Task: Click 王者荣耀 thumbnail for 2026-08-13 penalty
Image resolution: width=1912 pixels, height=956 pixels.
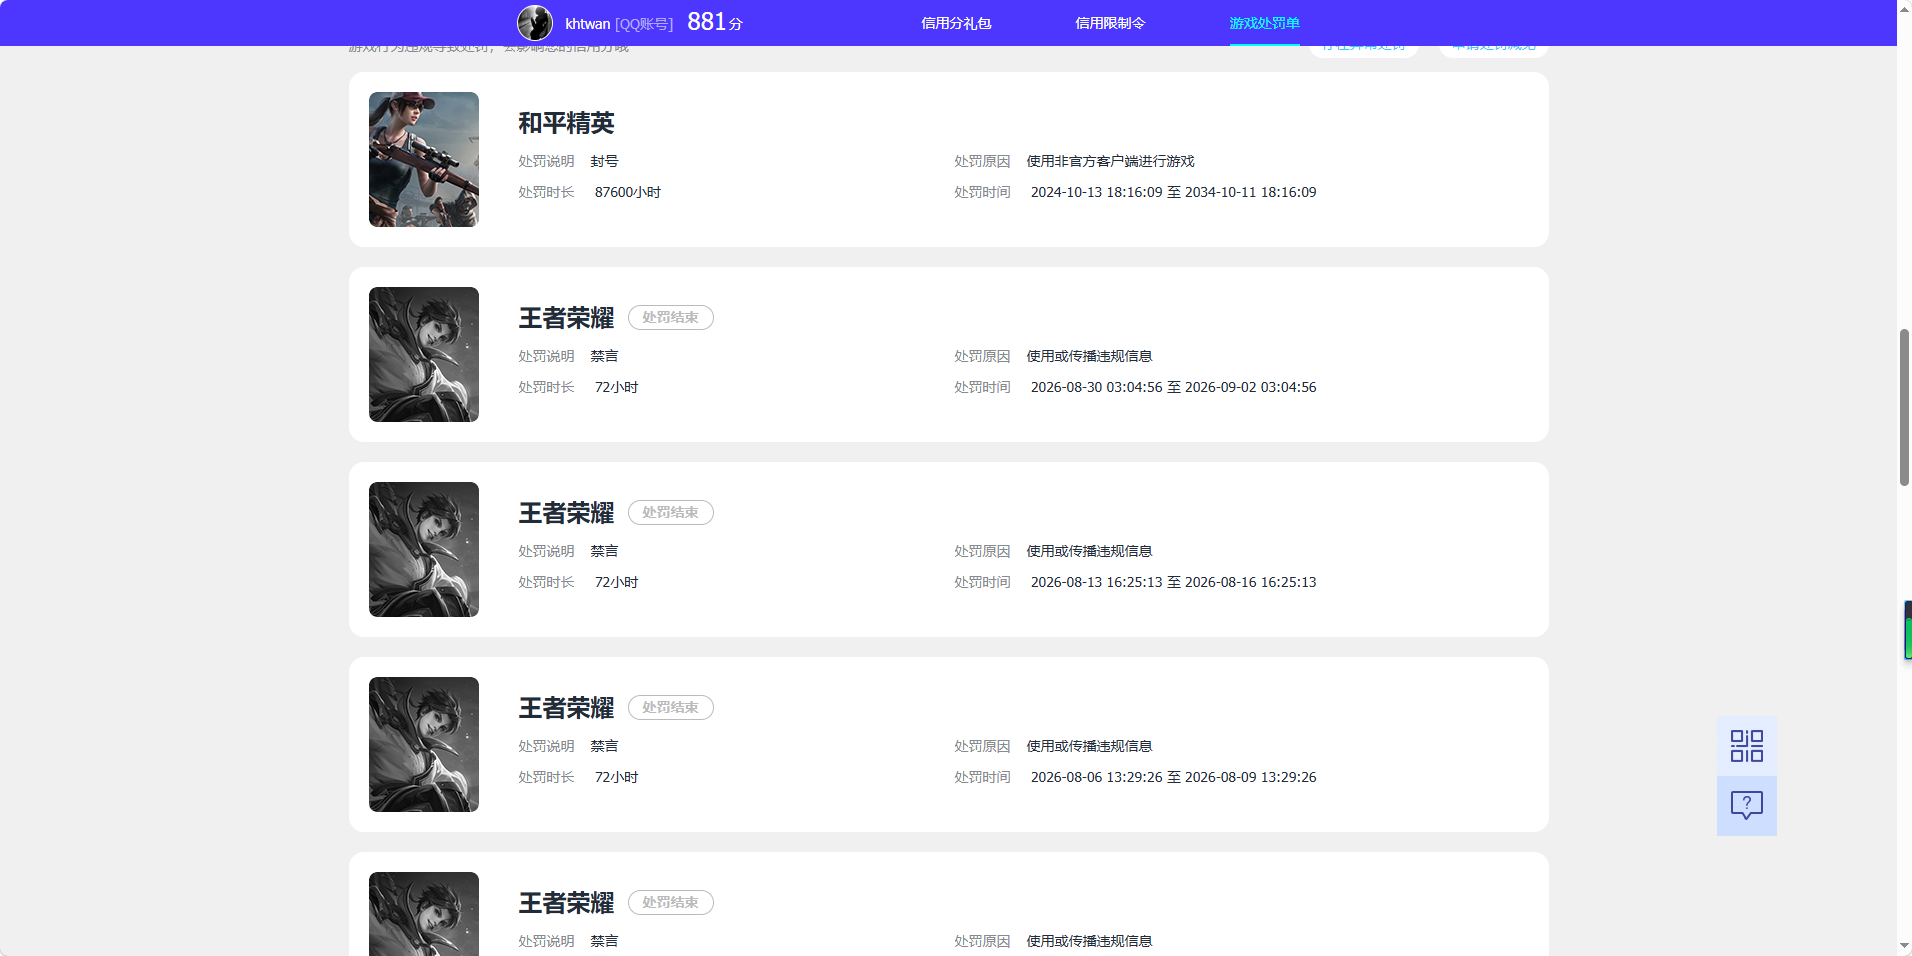Action: click(x=424, y=549)
